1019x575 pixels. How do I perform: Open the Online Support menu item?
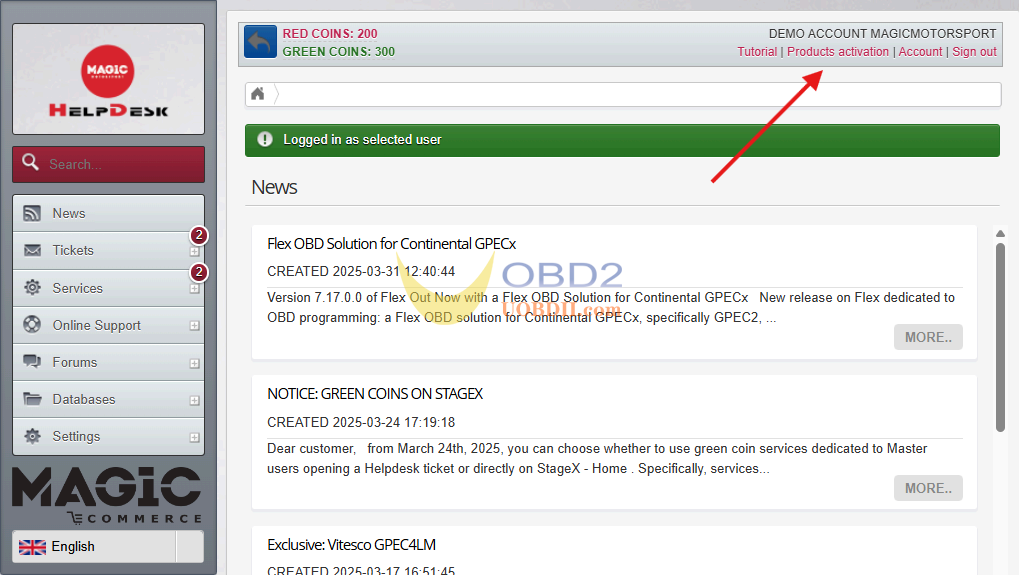109,325
